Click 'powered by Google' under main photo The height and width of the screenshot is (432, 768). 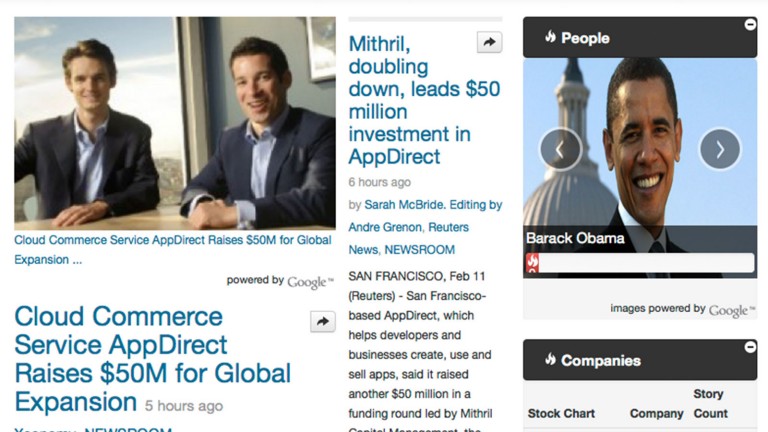(x=280, y=281)
